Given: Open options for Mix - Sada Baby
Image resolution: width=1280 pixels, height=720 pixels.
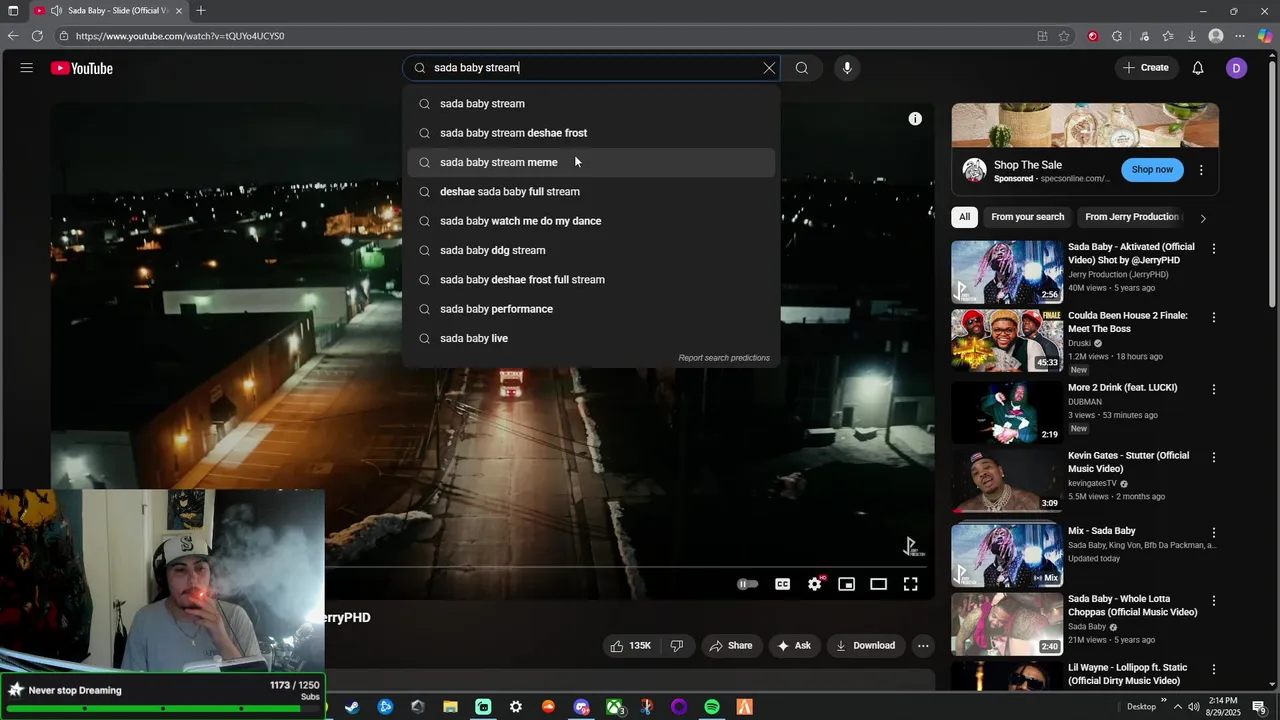Looking at the screenshot, I should [x=1214, y=534].
